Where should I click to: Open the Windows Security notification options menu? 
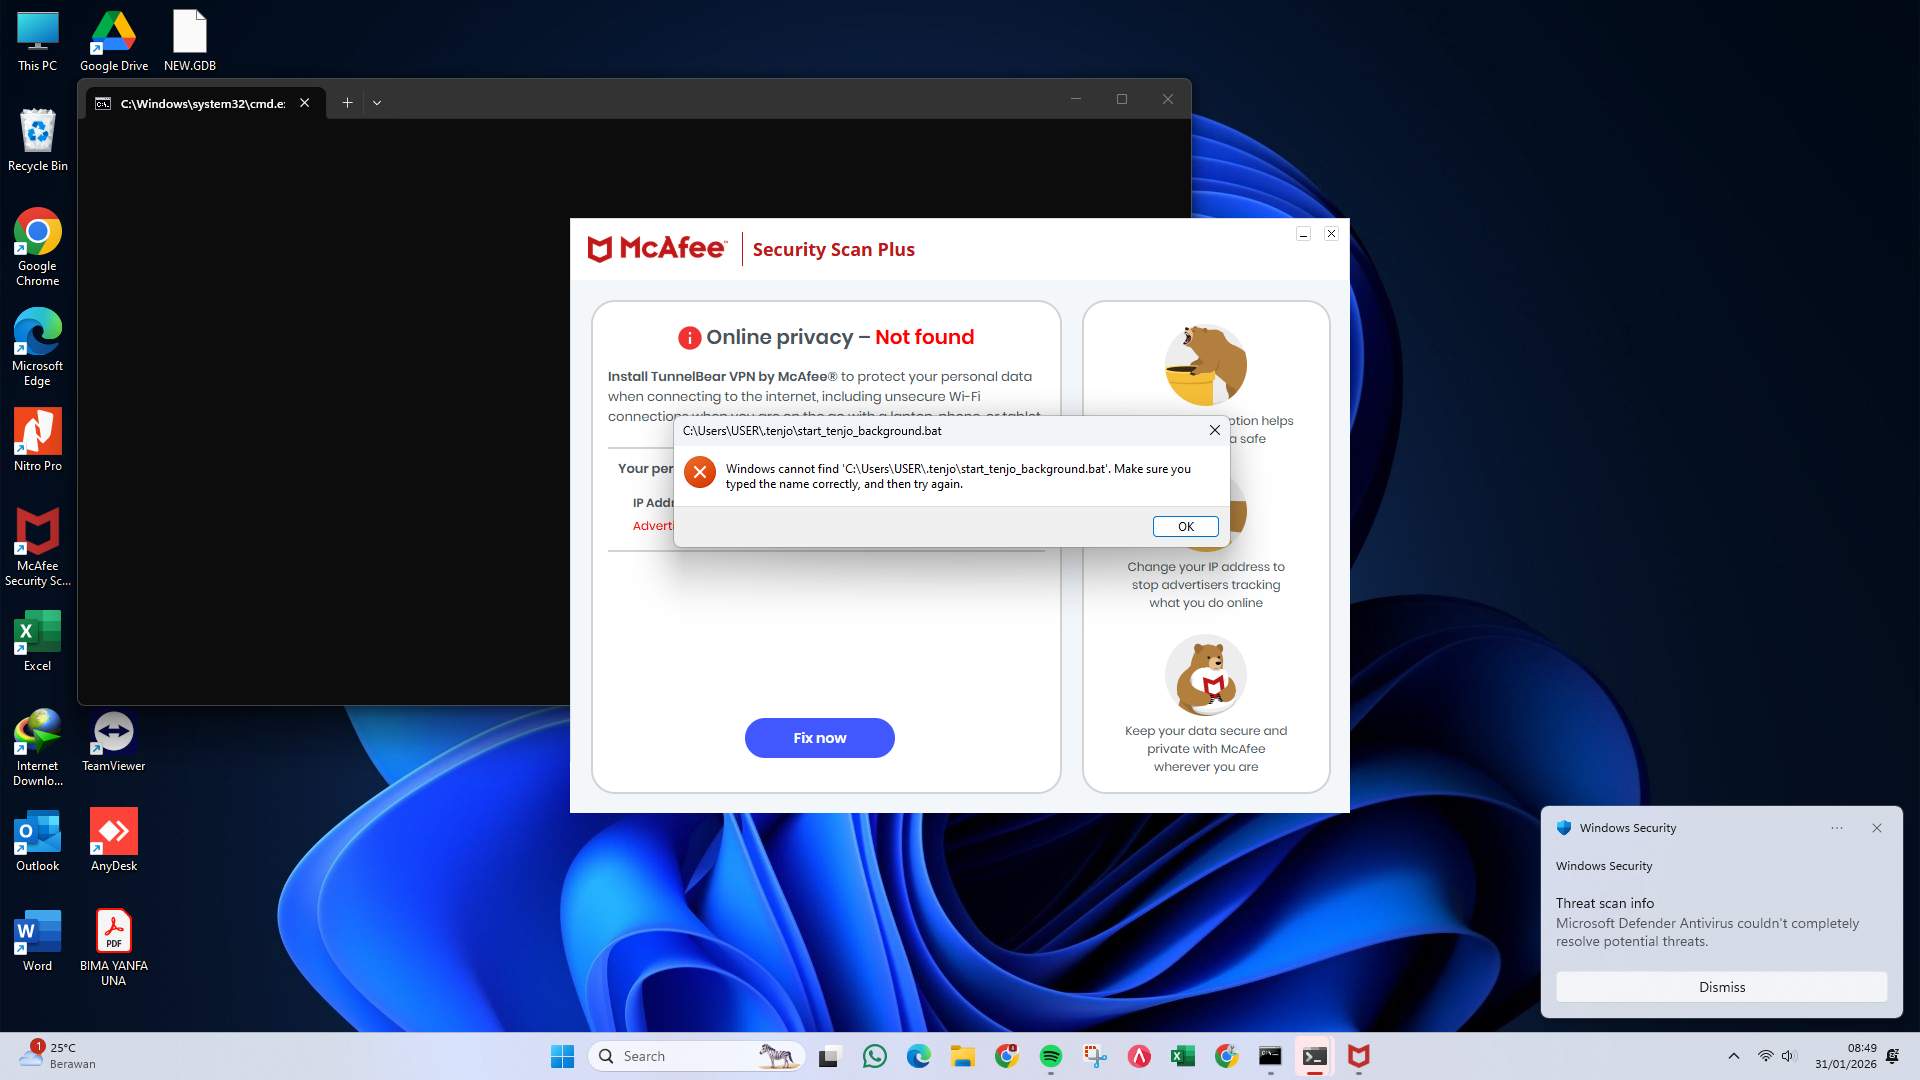pos(1837,828)
